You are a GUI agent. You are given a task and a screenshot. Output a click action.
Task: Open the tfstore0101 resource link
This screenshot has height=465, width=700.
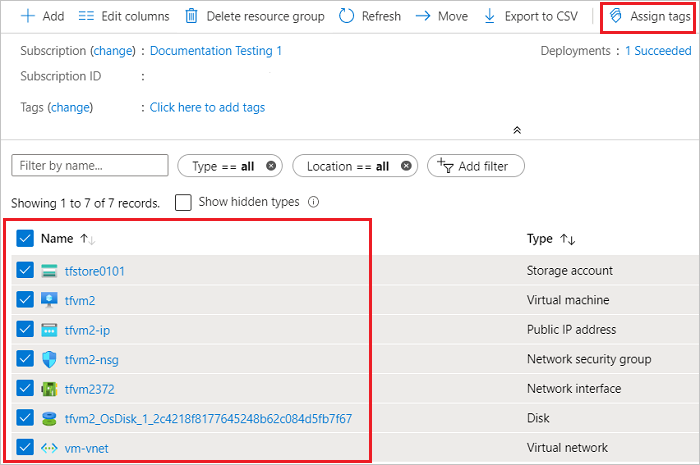95,271
